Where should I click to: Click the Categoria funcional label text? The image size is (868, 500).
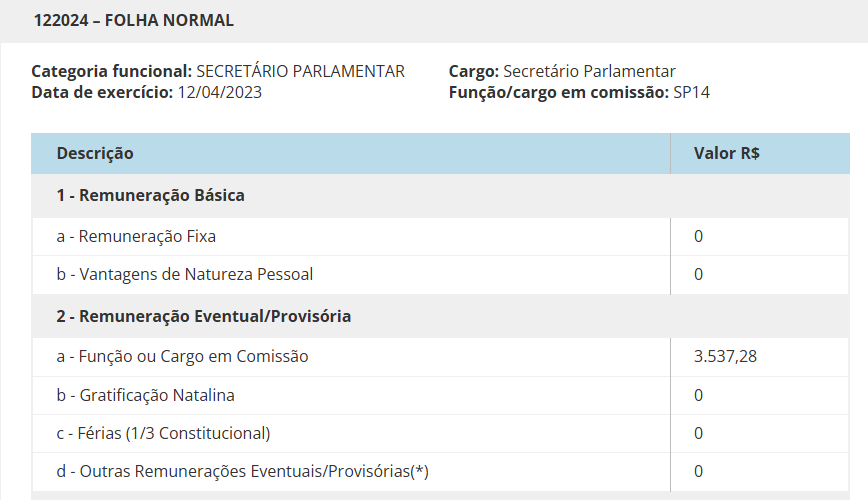[111, 72]
